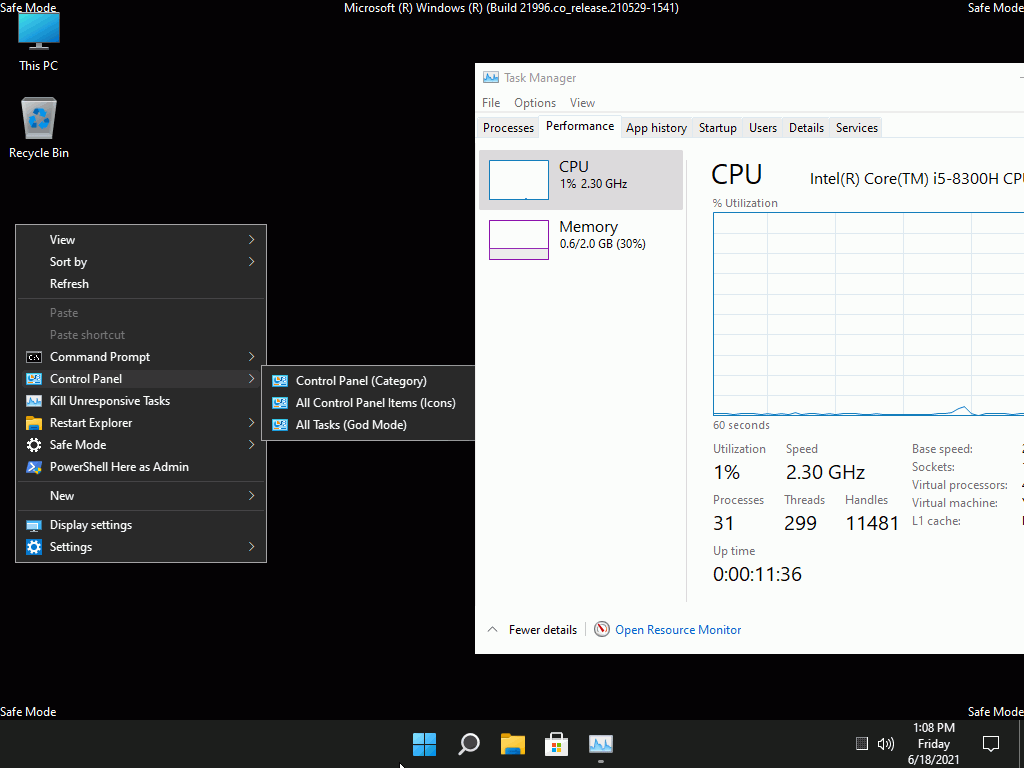Open the notification center icon
Viewport: 1024px width, 768px height.
(x=991, y=744)
